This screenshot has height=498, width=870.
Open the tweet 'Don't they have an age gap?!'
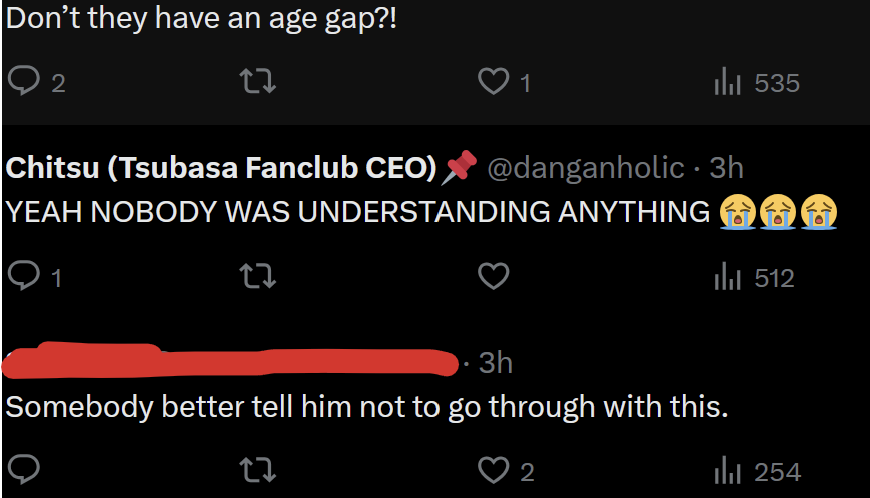coord(200,19)
